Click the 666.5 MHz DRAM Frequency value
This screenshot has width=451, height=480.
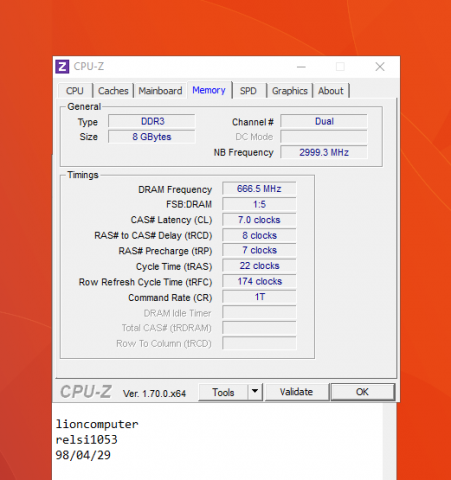point(259,189)
